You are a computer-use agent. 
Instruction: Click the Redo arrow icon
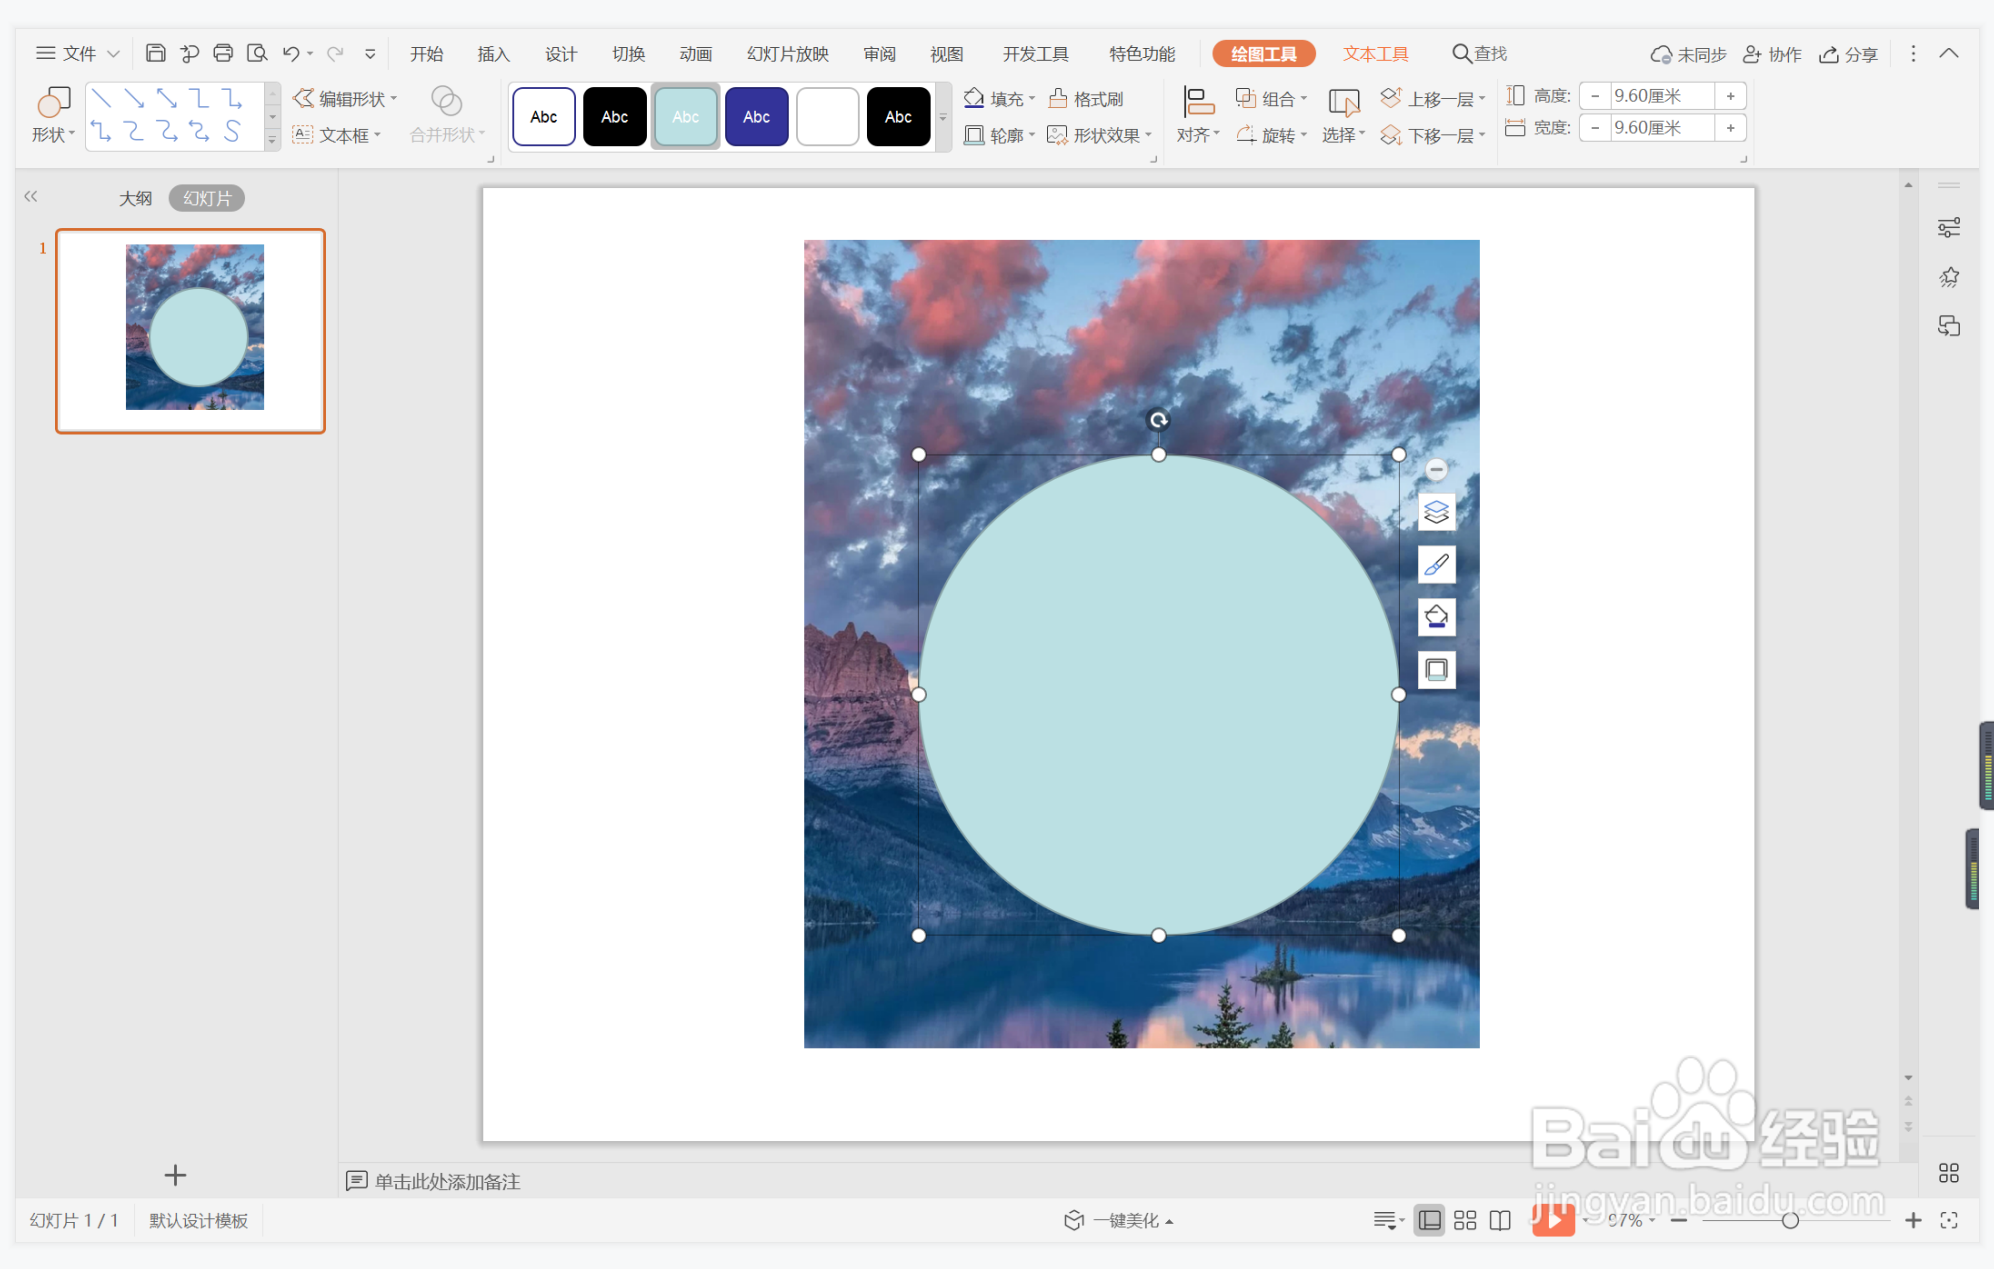point(335,53)
